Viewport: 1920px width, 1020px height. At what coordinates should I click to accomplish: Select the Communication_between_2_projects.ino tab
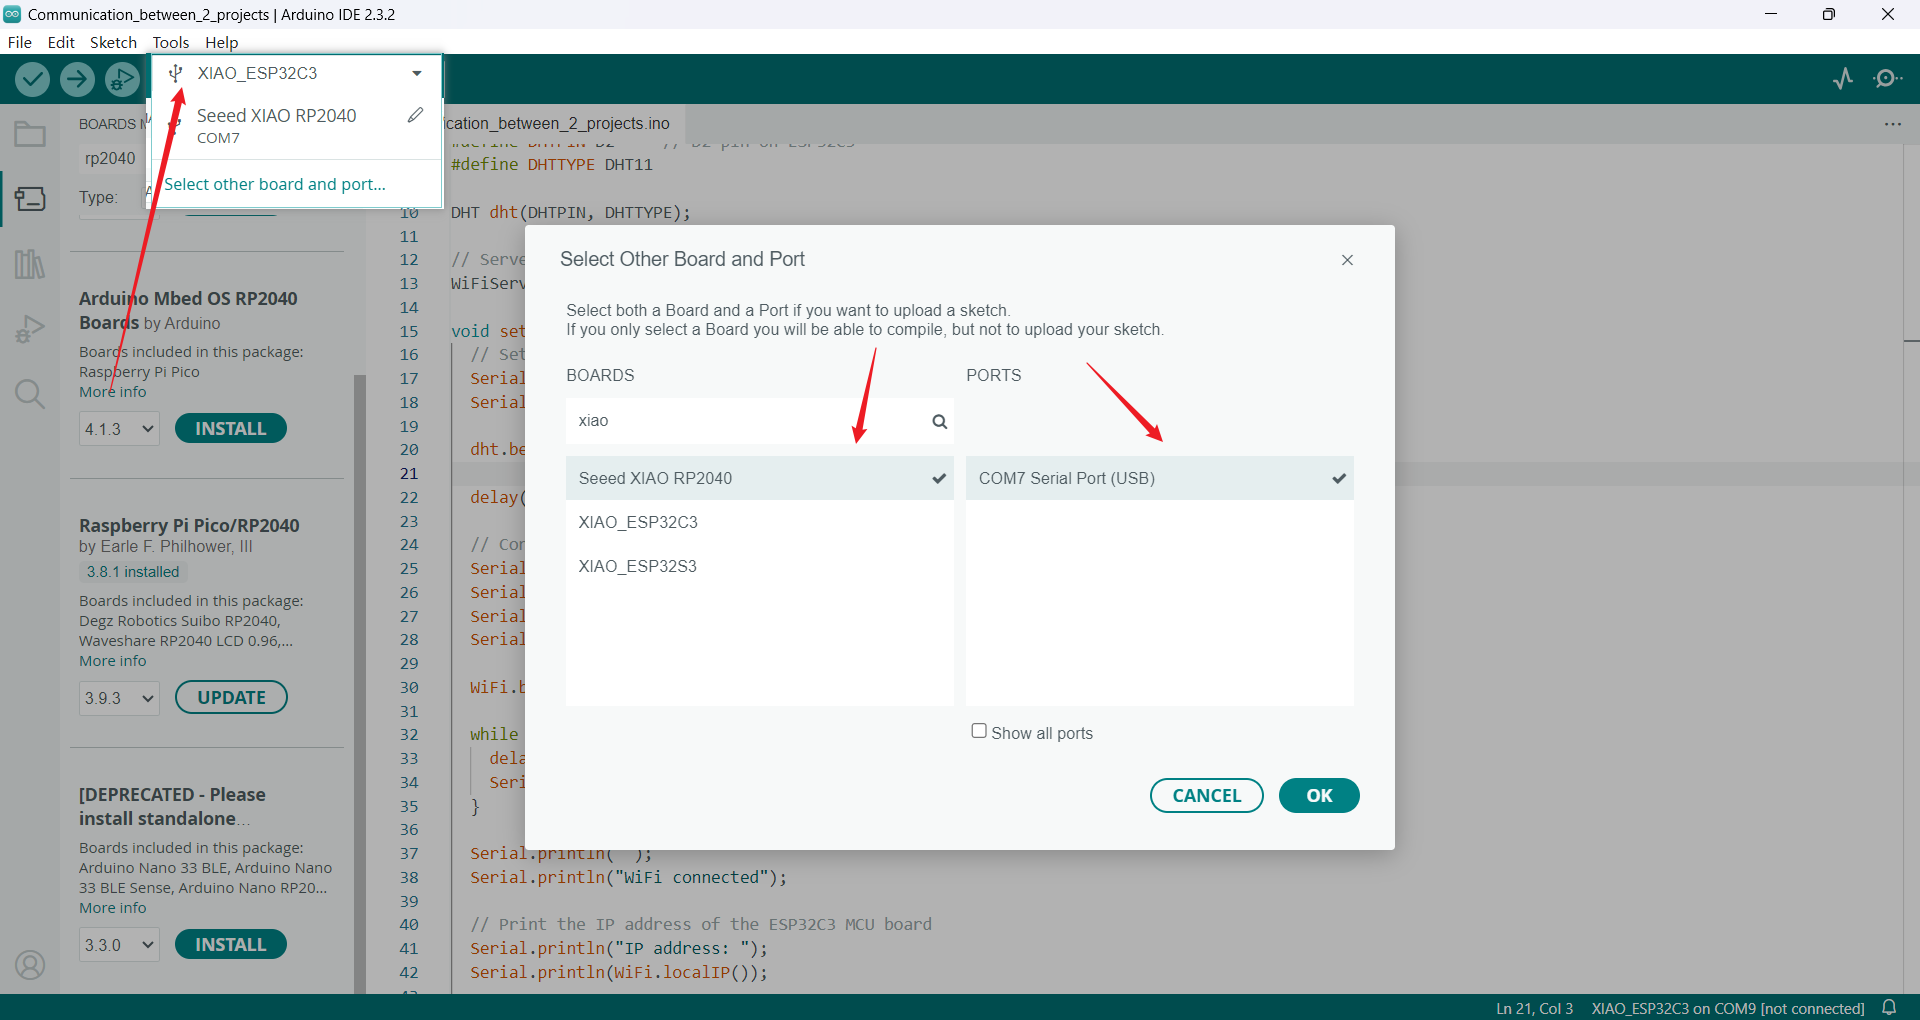pos(562,123)
